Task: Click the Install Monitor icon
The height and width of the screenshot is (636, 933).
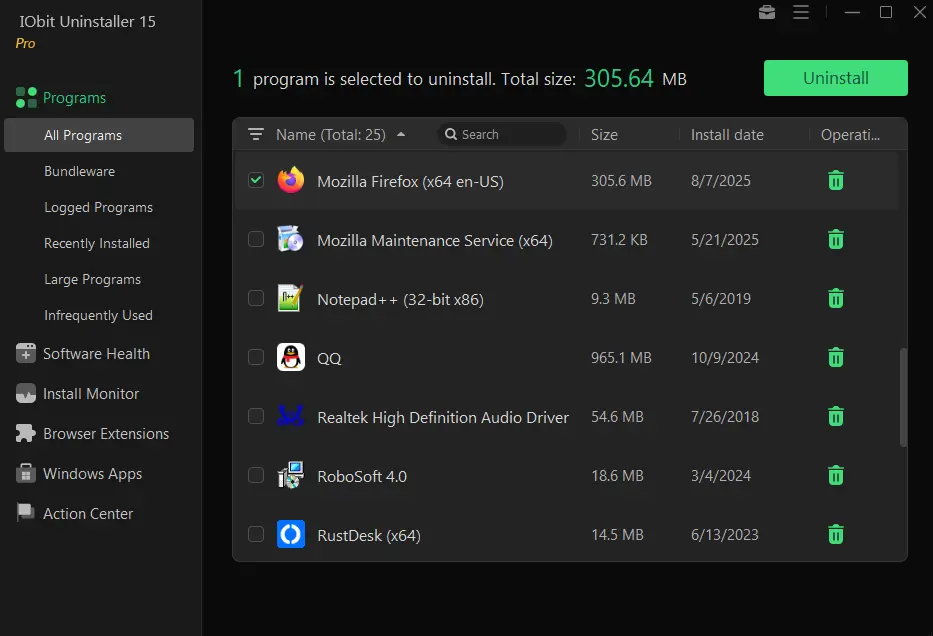Action: pos(26,393)
